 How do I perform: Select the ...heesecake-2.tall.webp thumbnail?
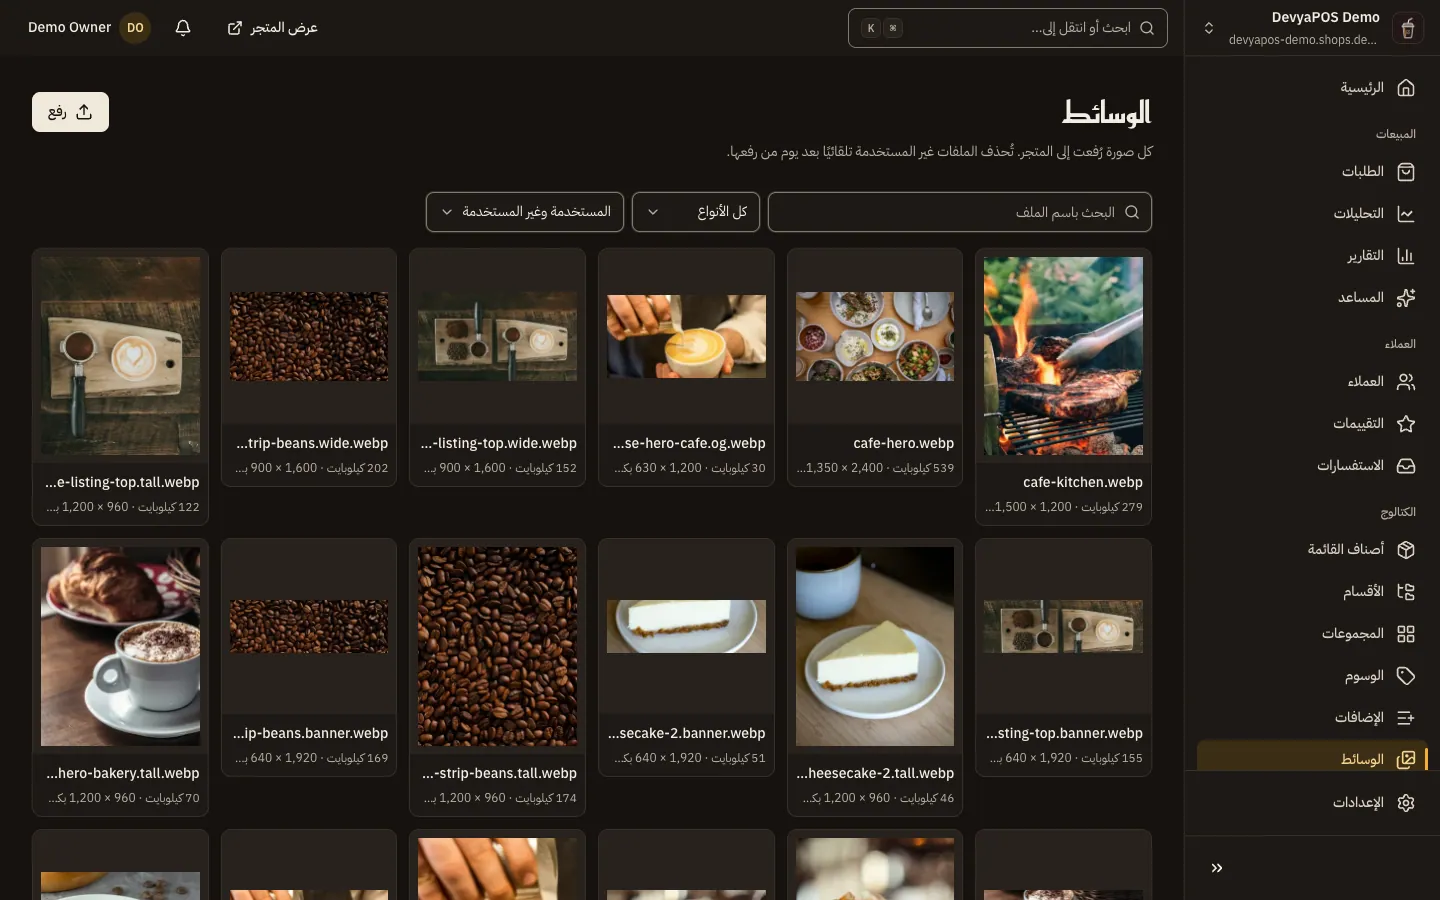875,646
